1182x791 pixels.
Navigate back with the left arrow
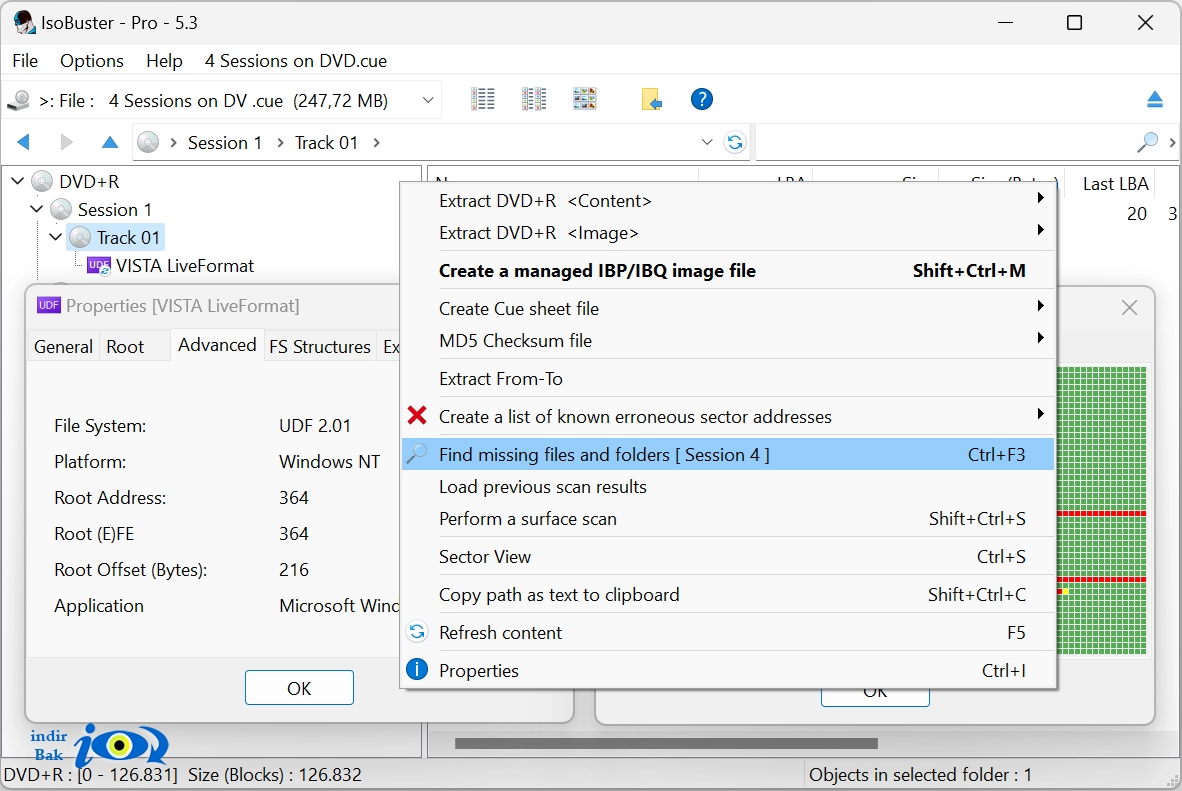pyautogui.click(x=23, y=142)
